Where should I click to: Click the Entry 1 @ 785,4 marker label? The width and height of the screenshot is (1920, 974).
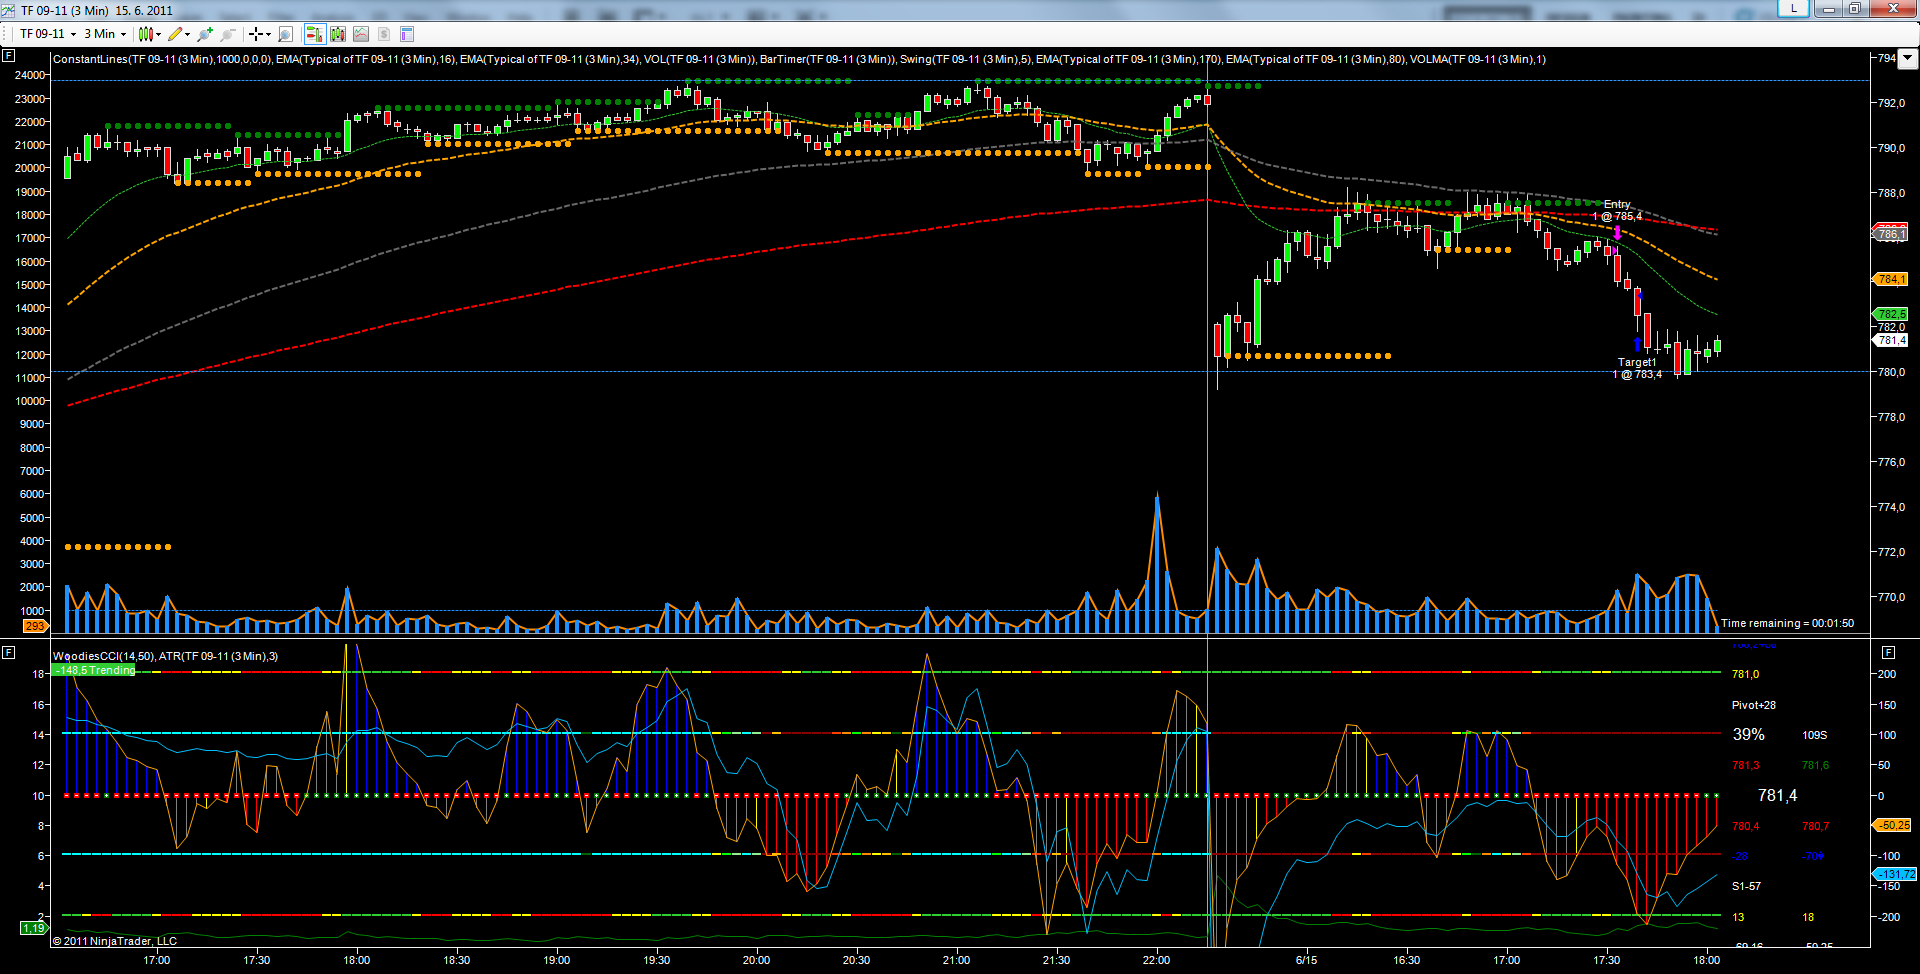click(x=1617, y=210)
